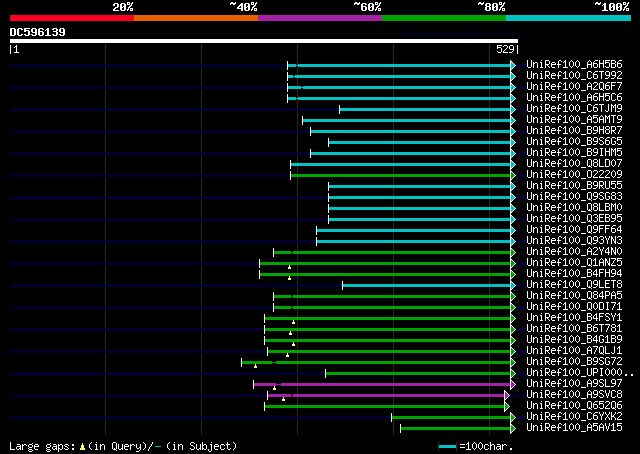Select the UniRef100_Q93YN3 label
Image resolution: width=640 pixels, height=454 pixels.
click(574, 241)
